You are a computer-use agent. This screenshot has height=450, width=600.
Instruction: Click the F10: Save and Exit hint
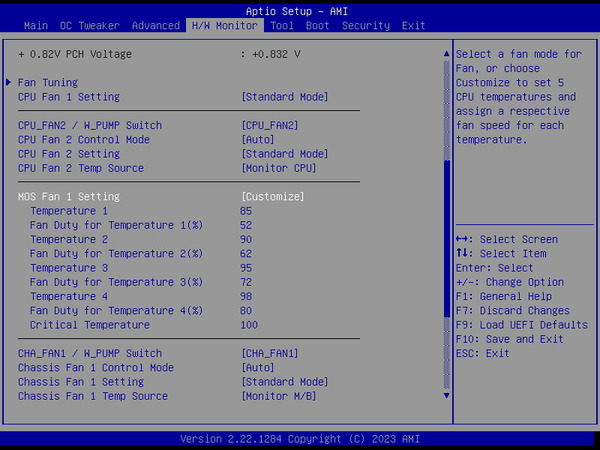pyautogui.click(x=509, y=339)
